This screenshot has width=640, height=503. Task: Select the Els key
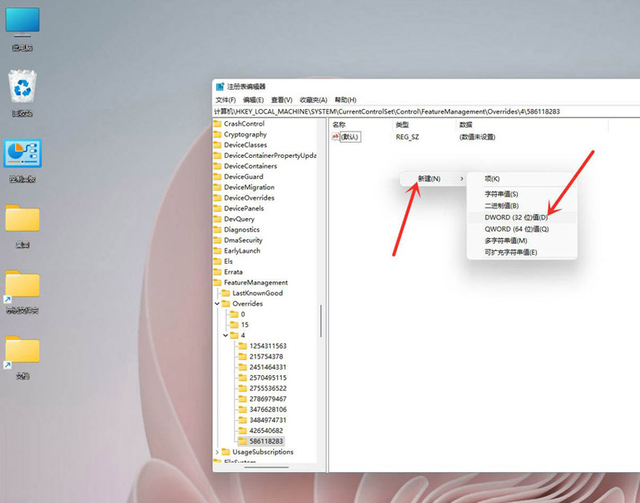[228, 261]
